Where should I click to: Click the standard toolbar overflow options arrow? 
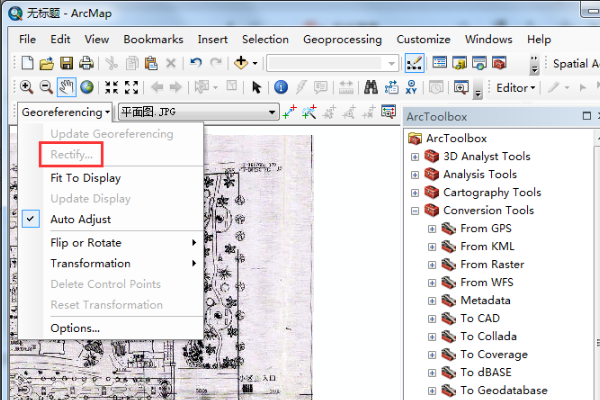coord(534,64)
